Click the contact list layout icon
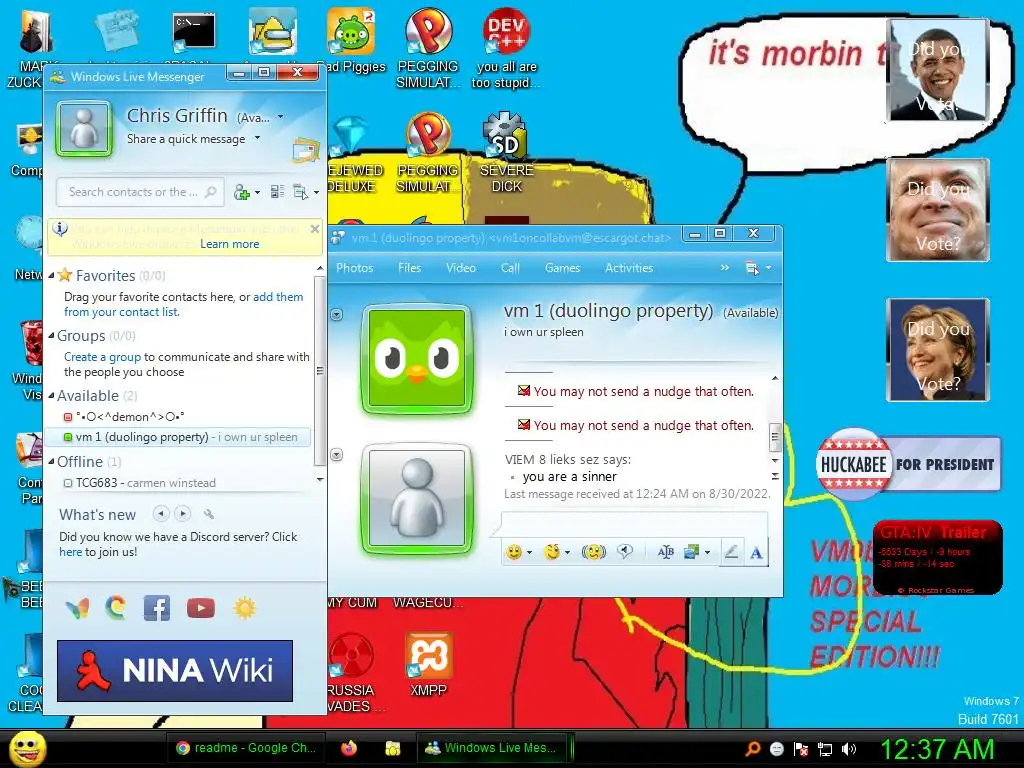This screenshot has width=1024, height=768. (x=278, y=192)
